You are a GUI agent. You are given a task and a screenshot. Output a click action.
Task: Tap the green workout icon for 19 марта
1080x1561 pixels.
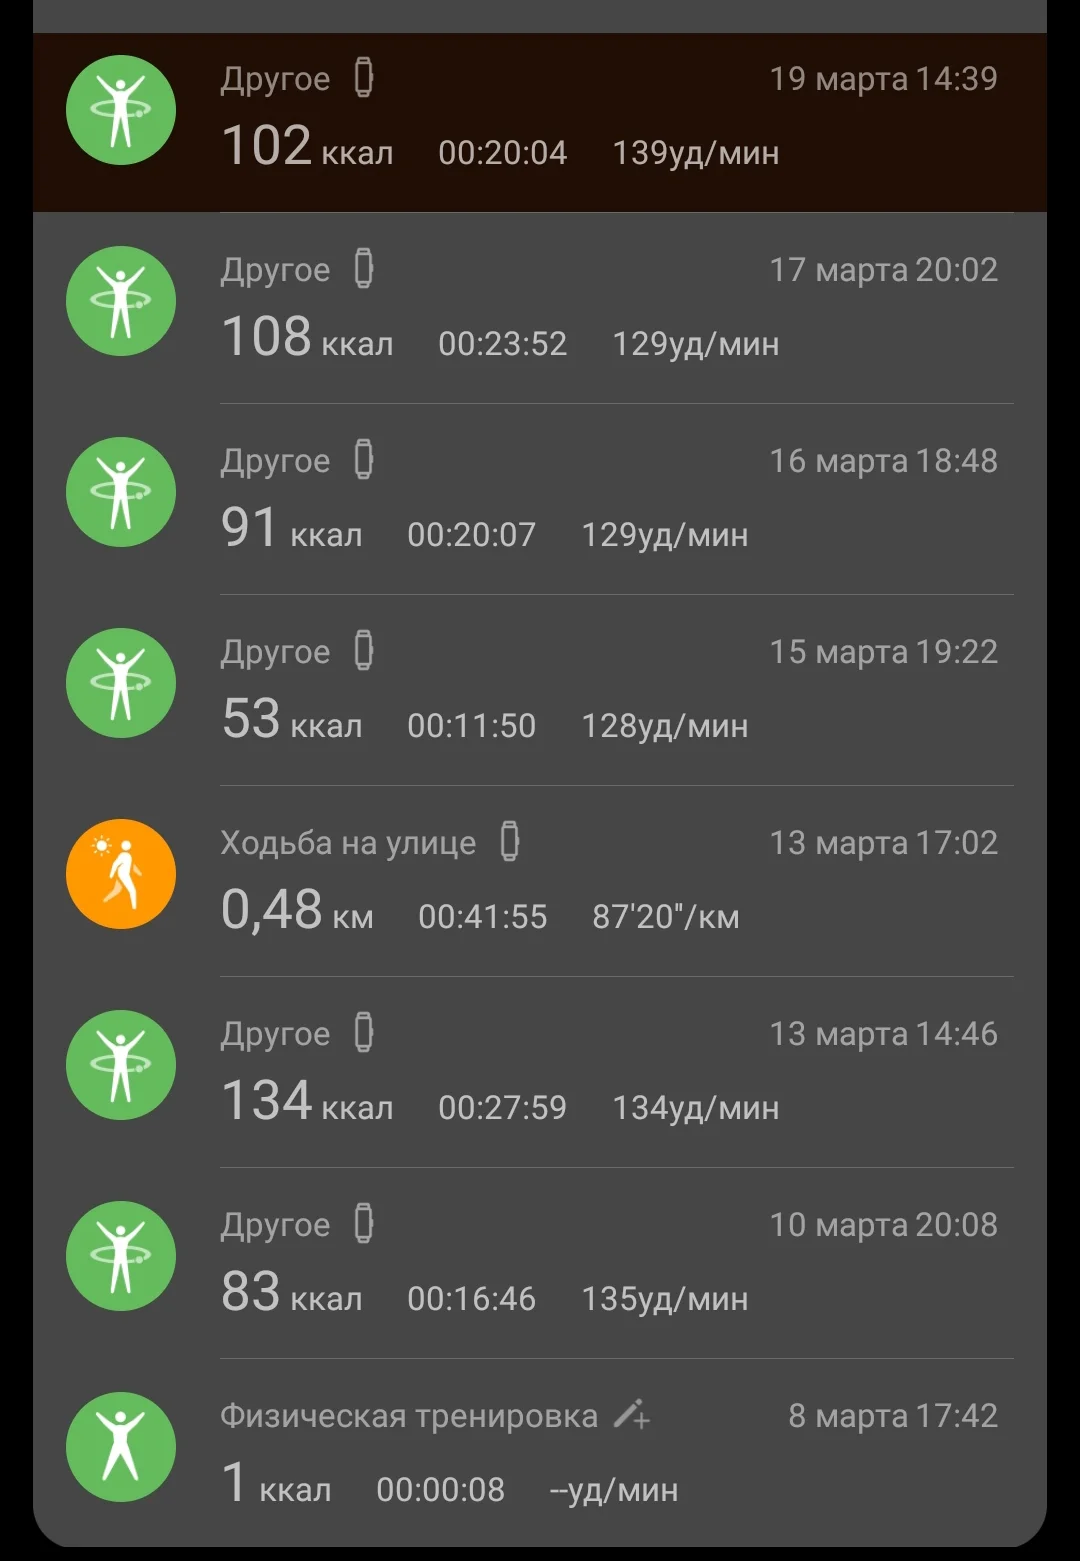click(x=121, y=111)
